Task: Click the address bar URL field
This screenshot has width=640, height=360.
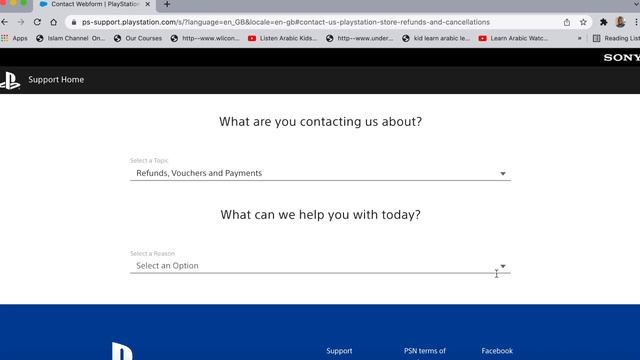Action: coord(286,22)
